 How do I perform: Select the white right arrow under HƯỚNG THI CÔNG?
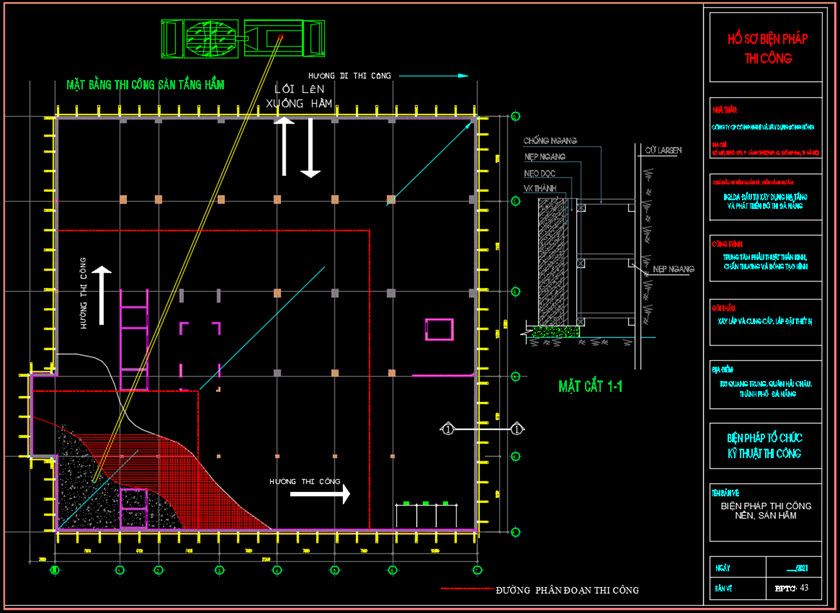[320, 494]
